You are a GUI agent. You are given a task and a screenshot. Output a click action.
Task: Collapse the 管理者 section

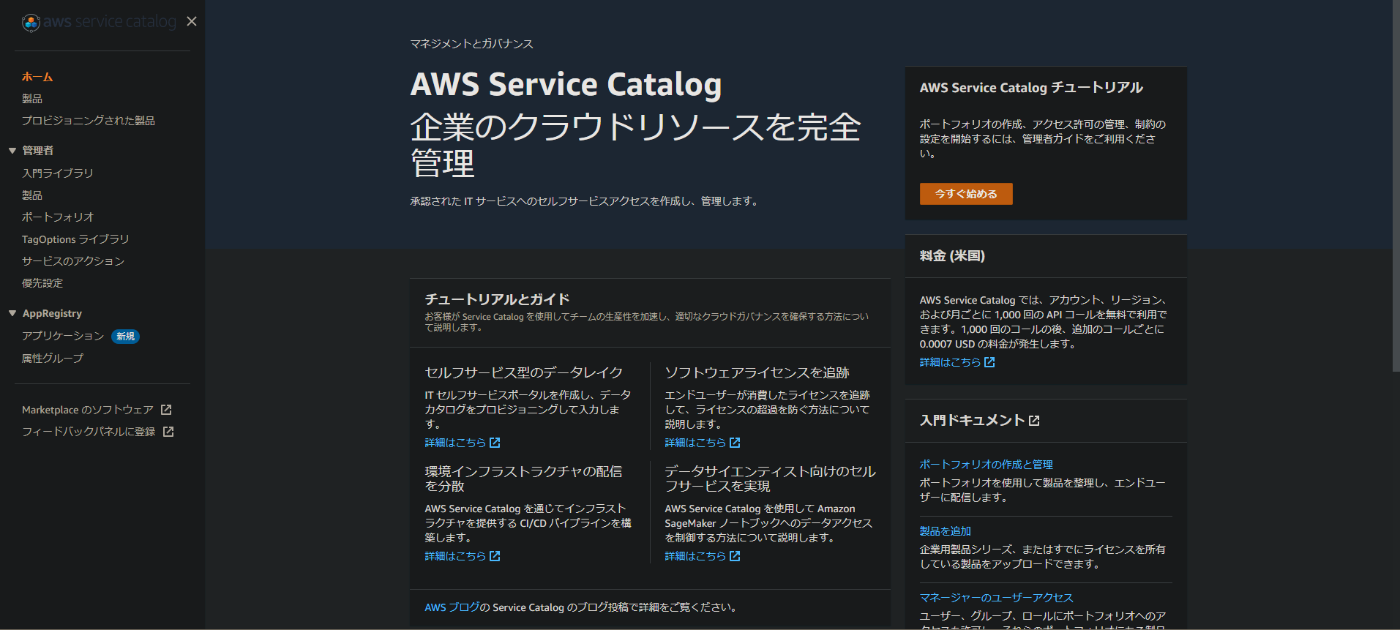click(12, 151)
